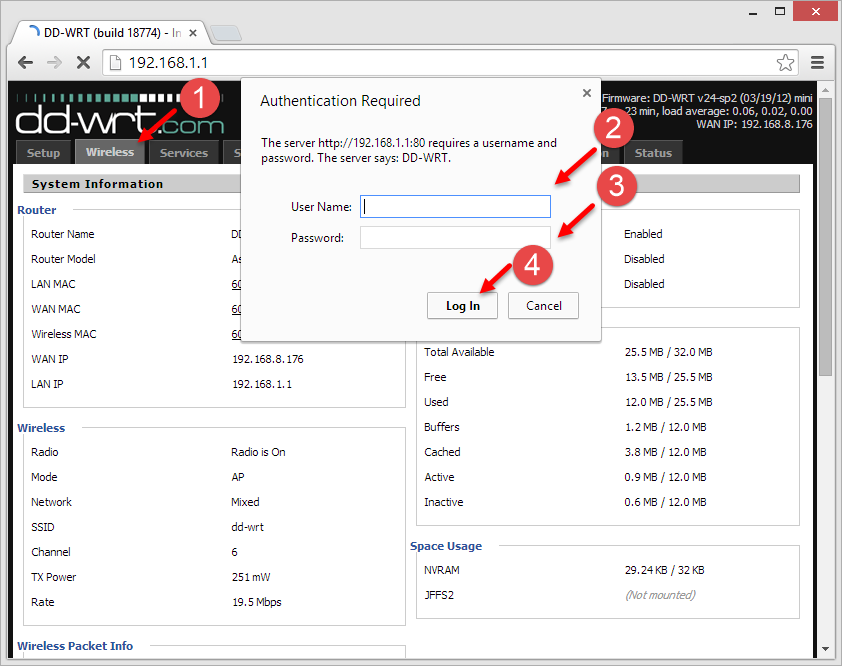Click the browser back arrow
Image resolution: width=842 pixels, height=666 pixels.
(25, 63)
